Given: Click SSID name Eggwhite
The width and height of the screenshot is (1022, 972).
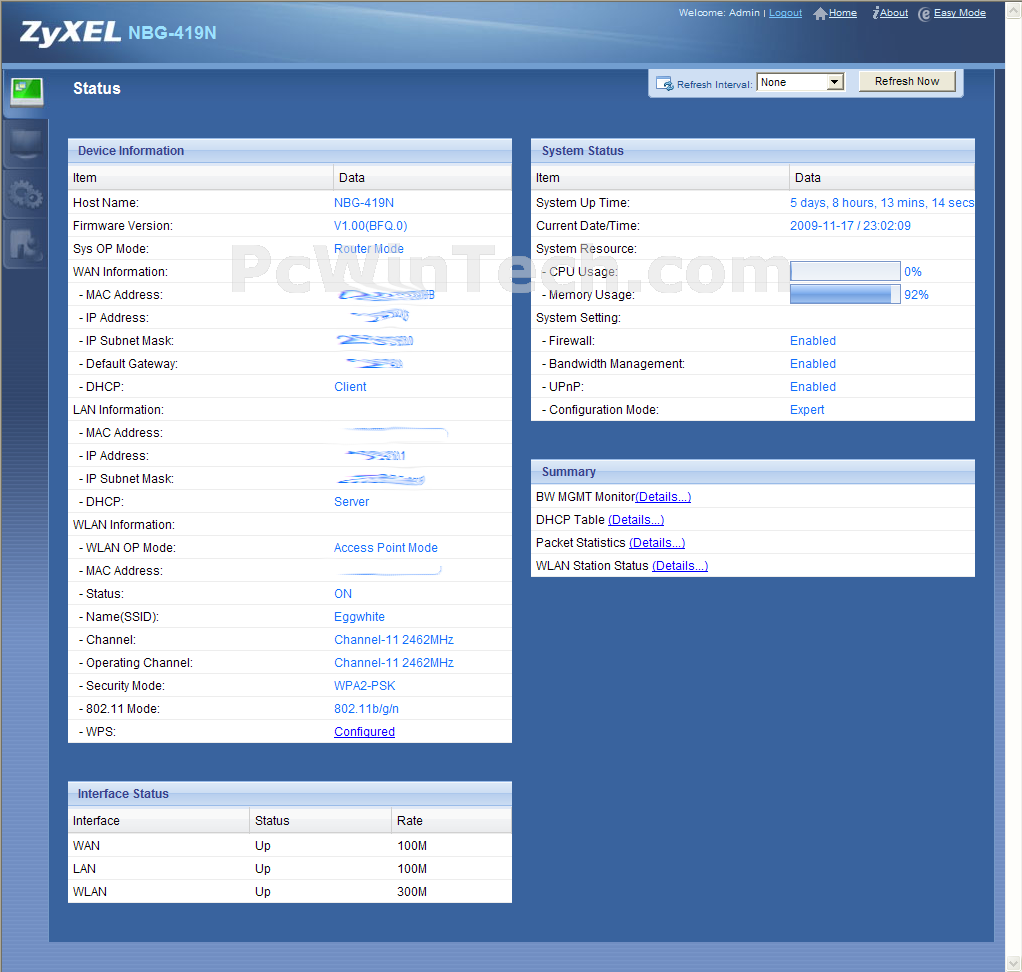Looking at the screenshot, I should (x=359, y=617).
